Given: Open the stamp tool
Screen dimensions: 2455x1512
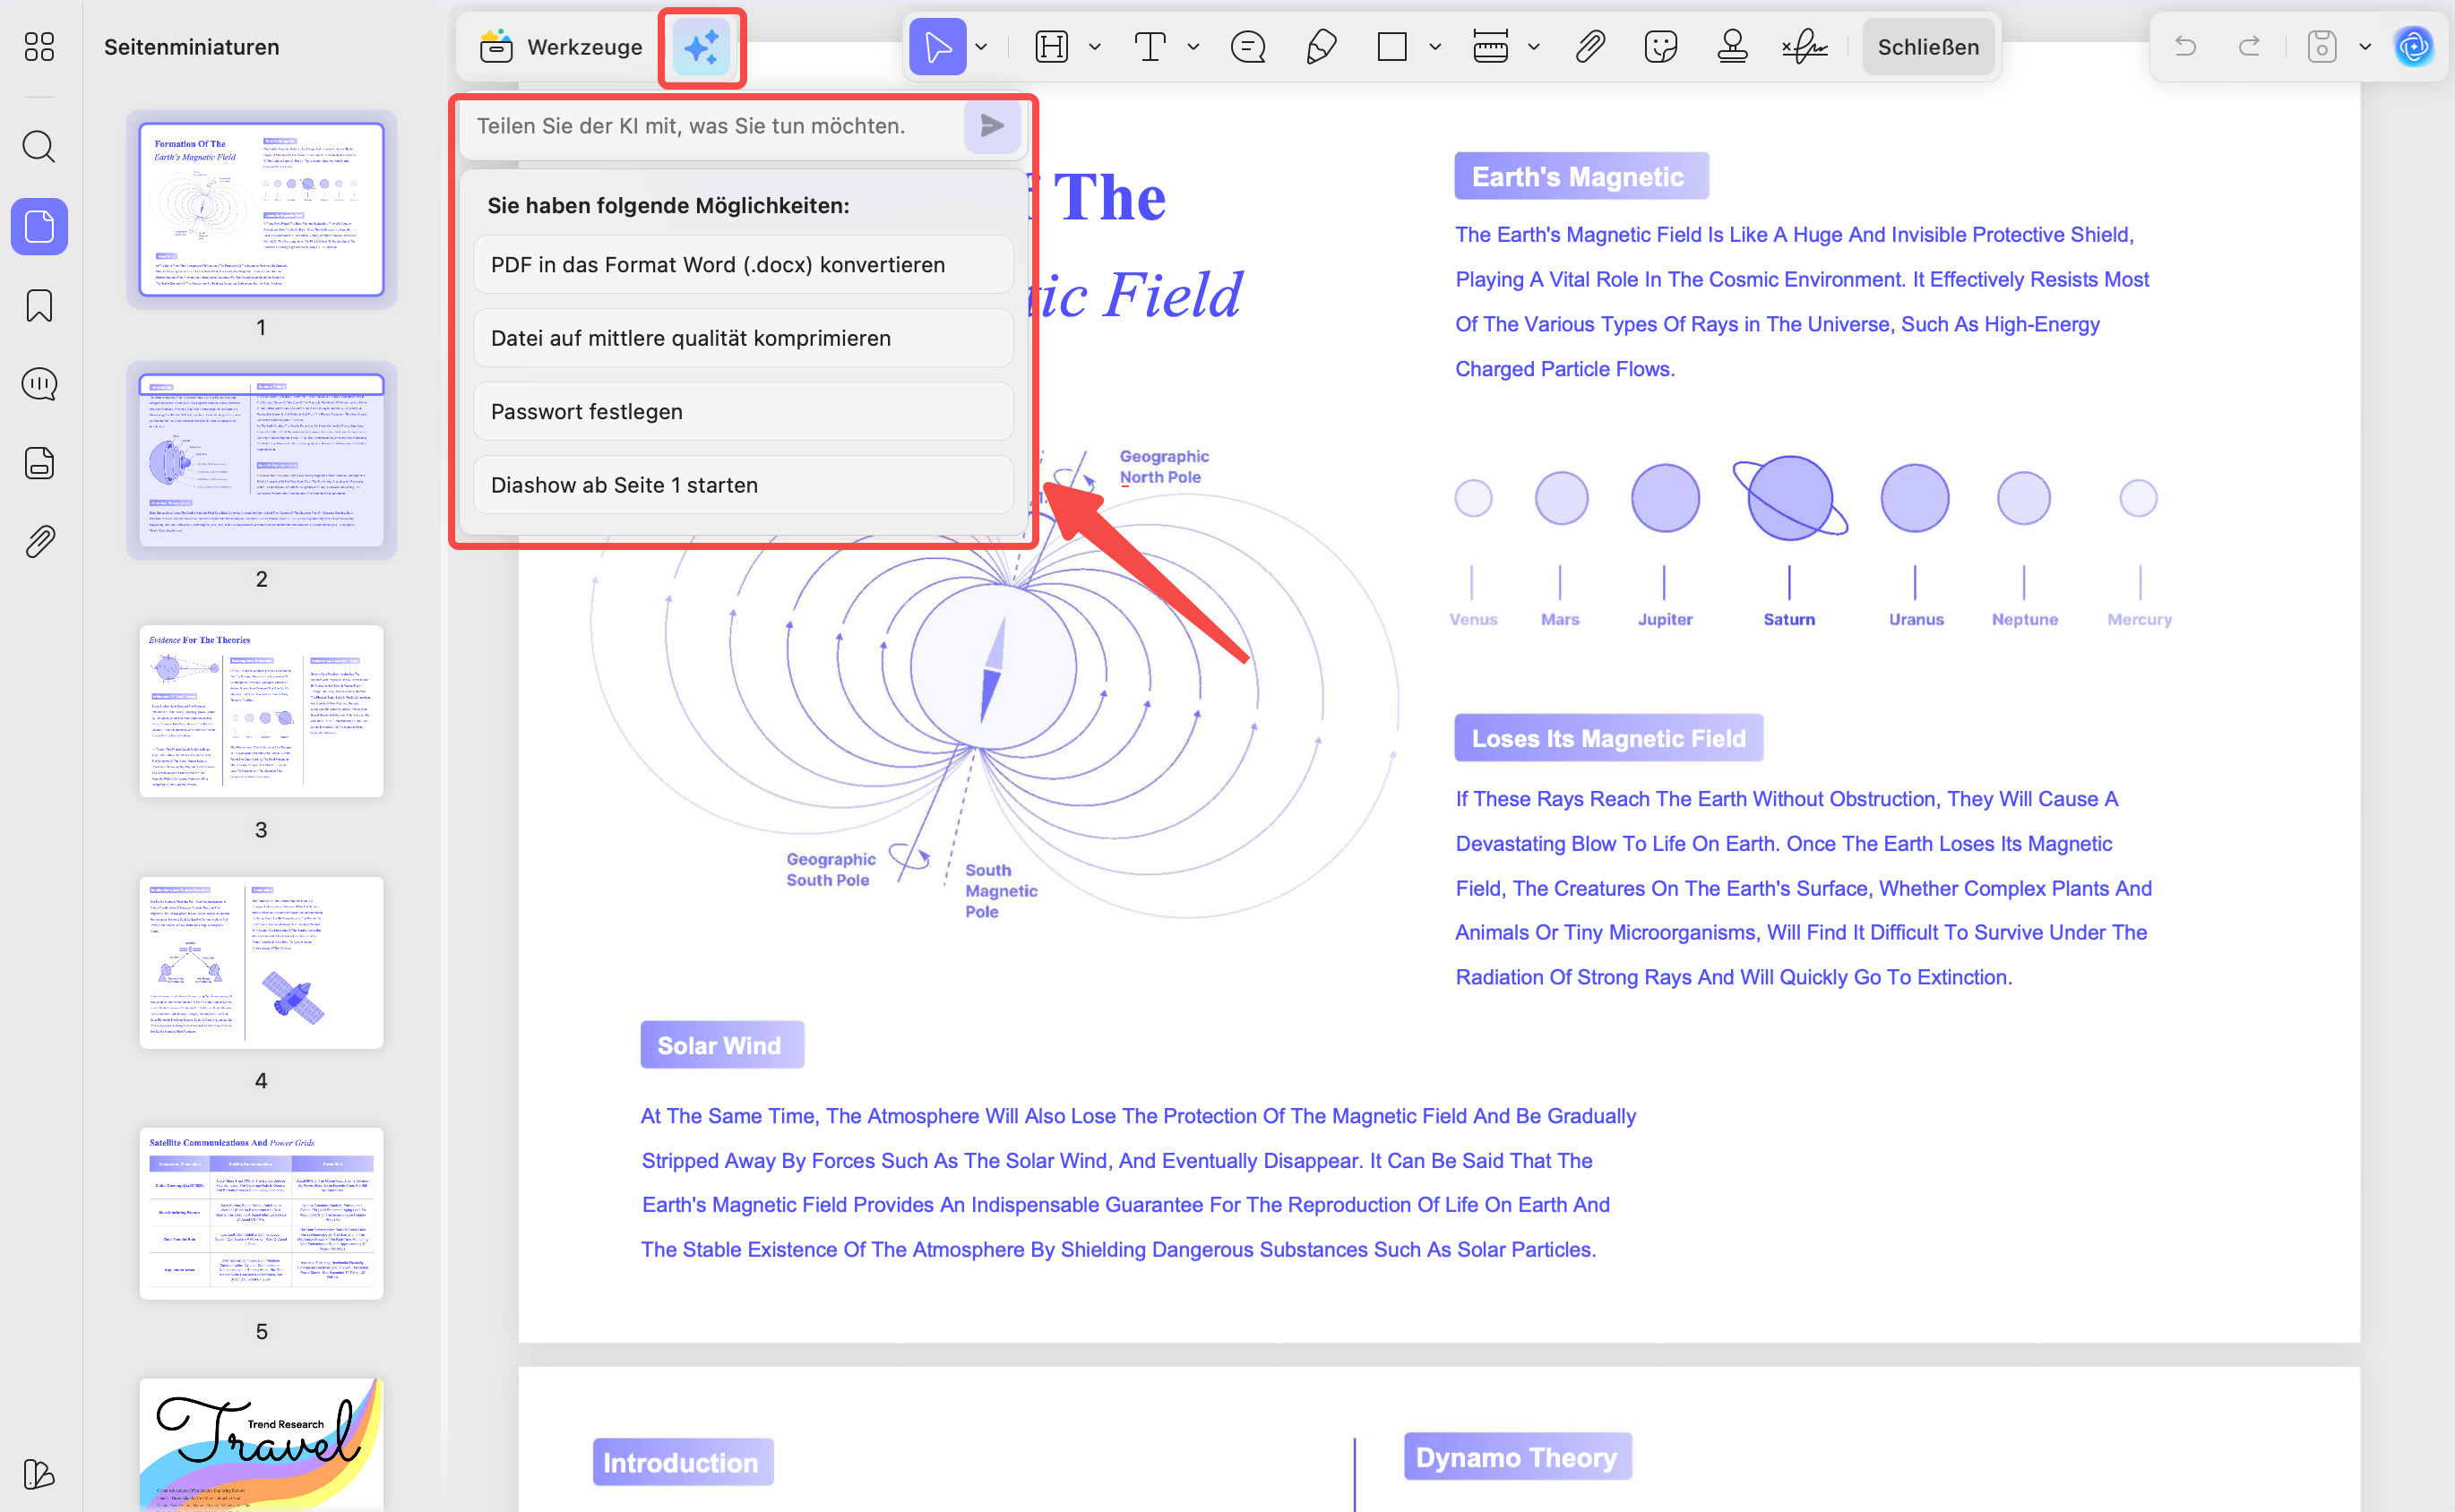Looking at the screenshot, I should coord(1732,46).
